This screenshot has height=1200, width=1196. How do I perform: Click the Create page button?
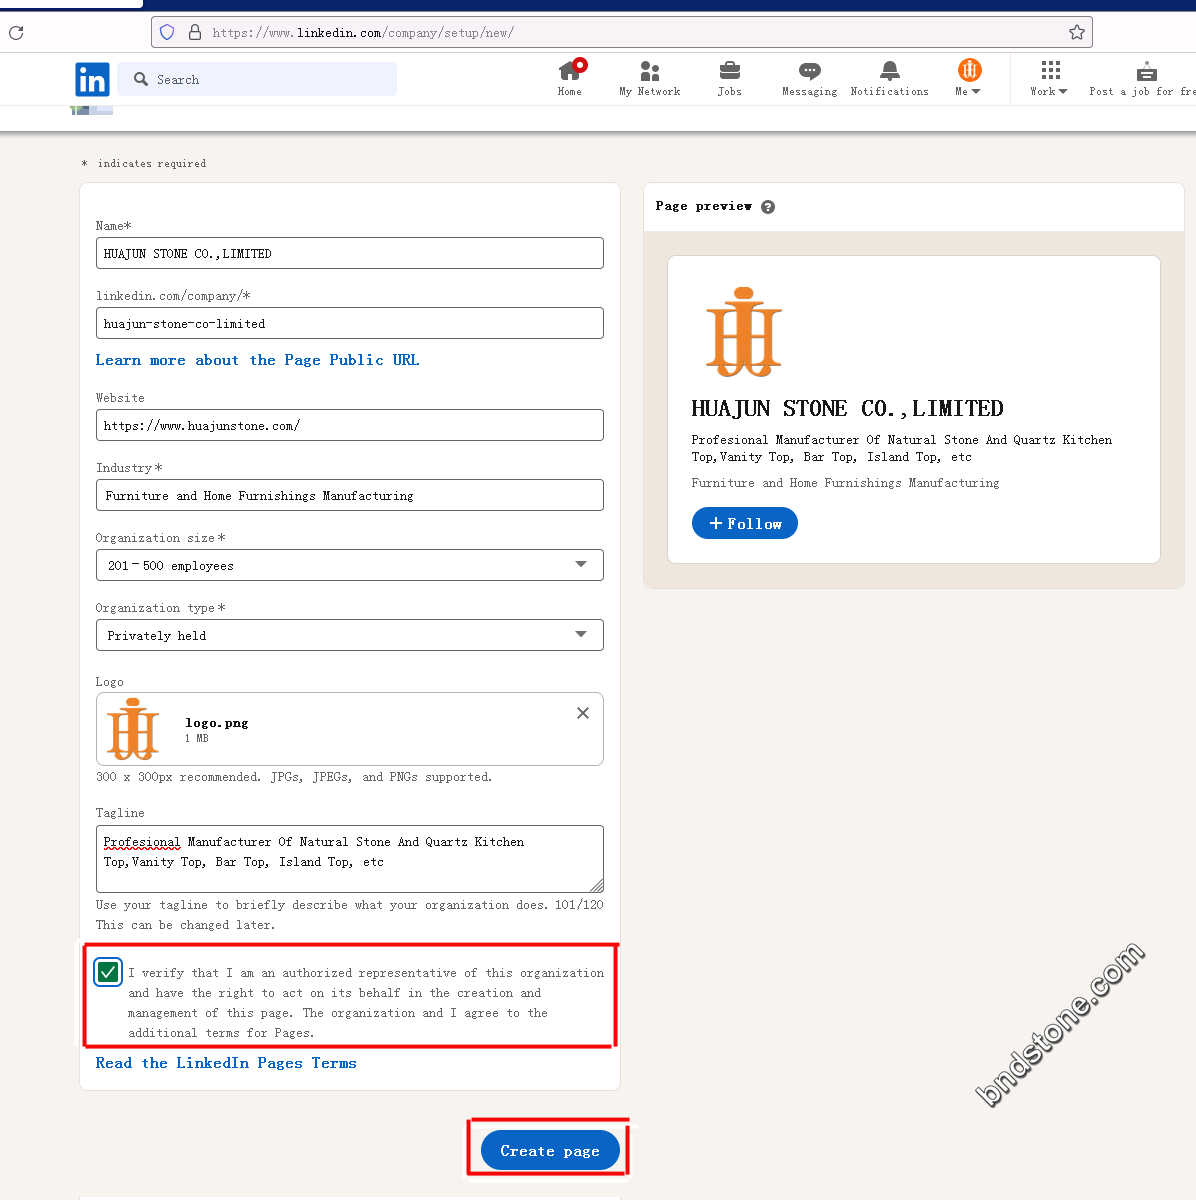(x=550, y=1150)
